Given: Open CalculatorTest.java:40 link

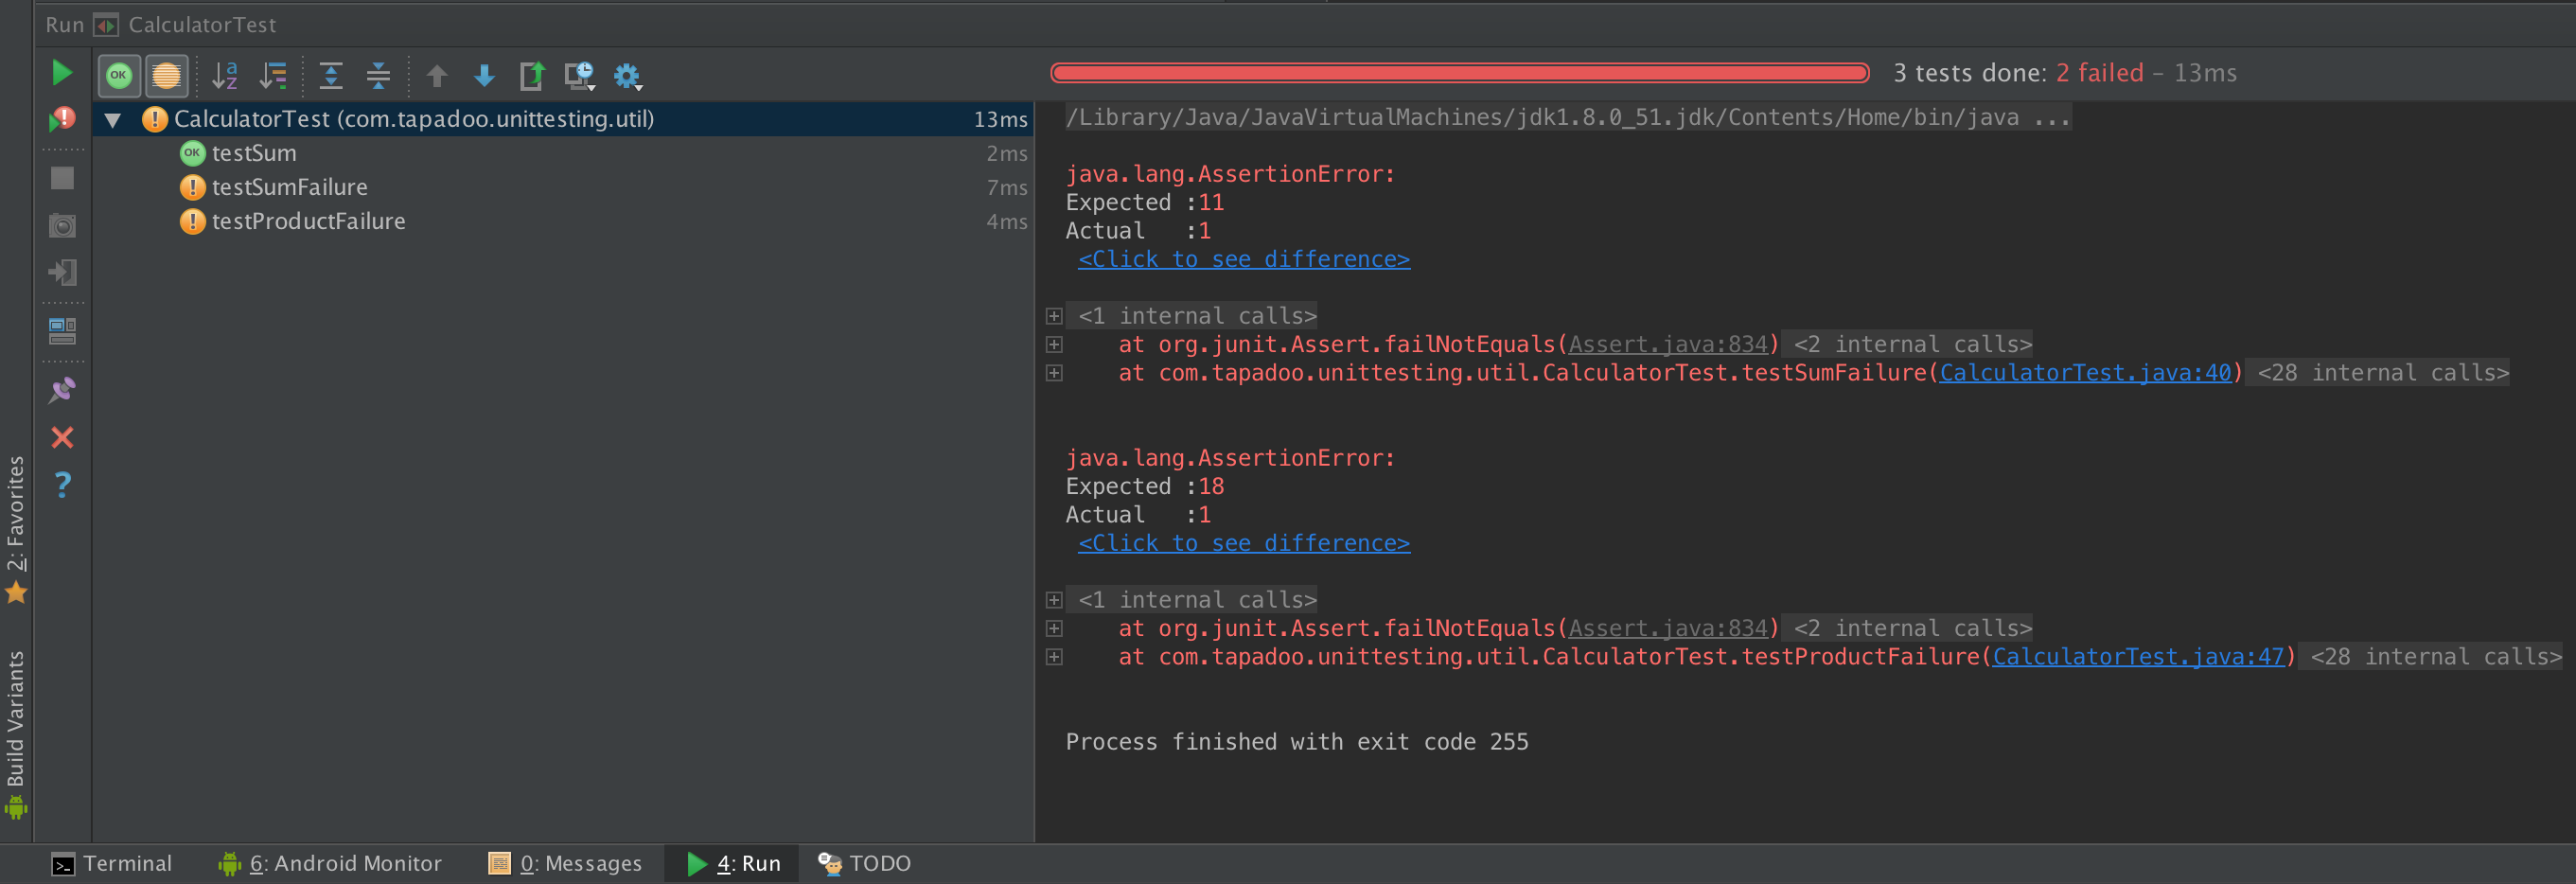Looking at the screenshot, I should tap(2085, 373).
